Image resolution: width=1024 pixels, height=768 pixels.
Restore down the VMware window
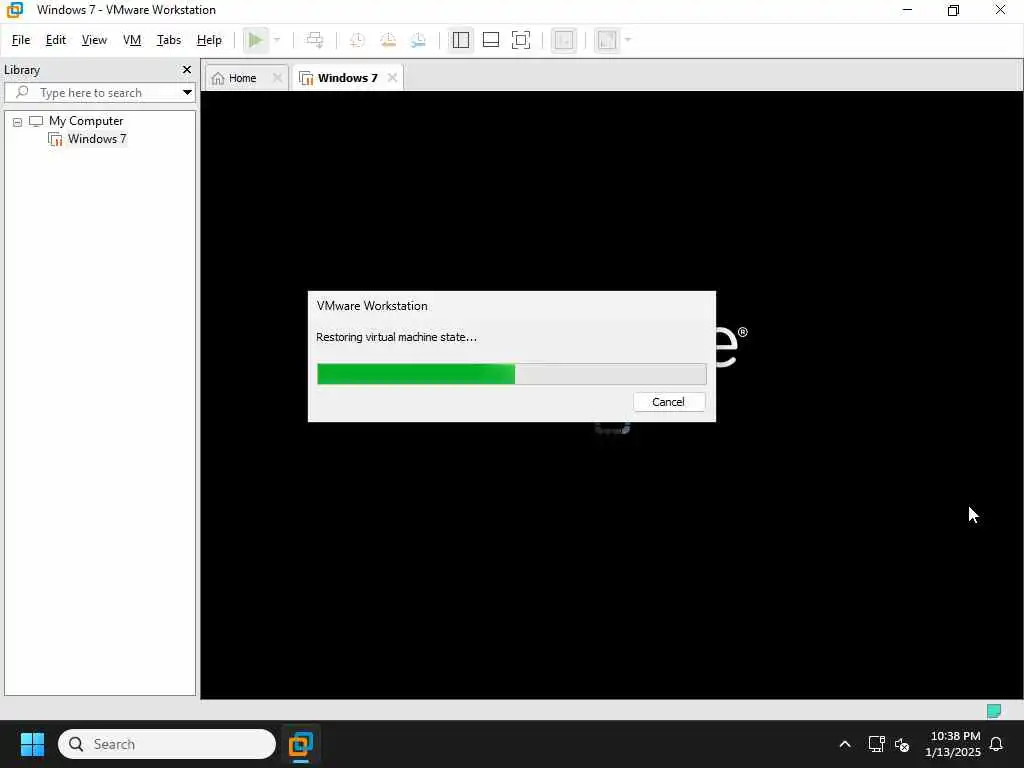pos(953,10)
